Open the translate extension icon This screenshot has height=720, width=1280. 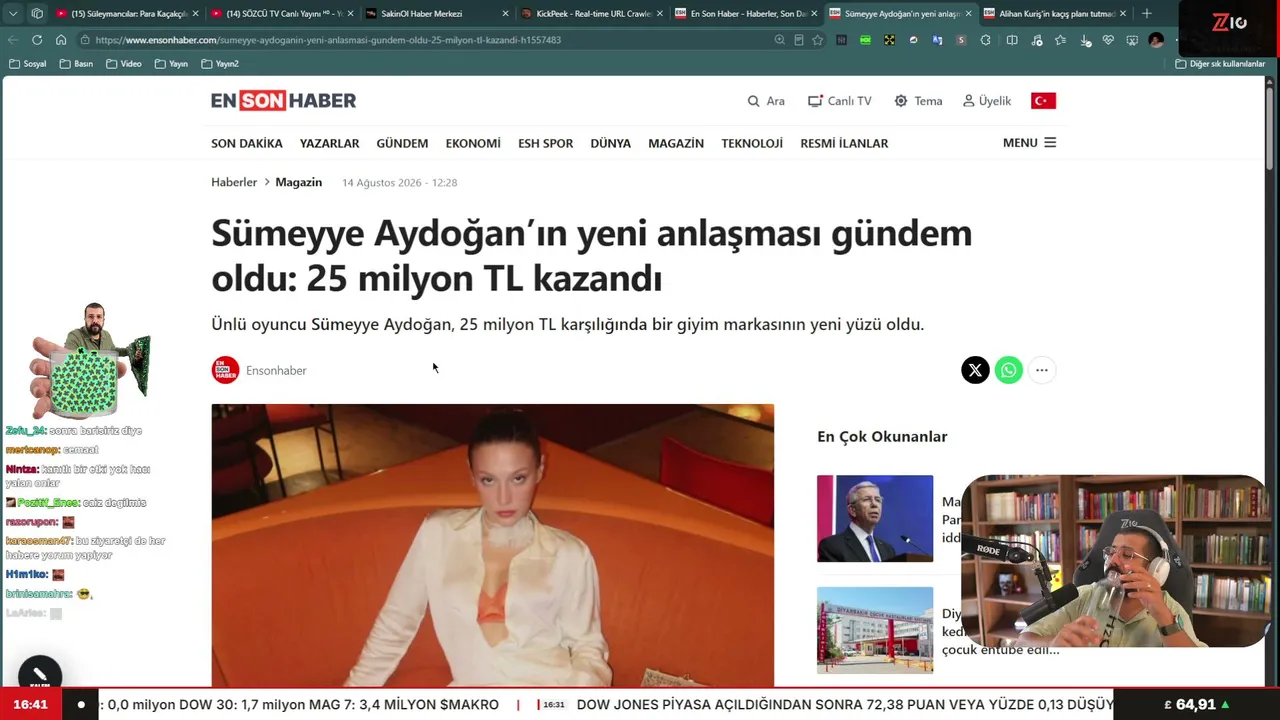pyautogui.click(x=937, y=40)
